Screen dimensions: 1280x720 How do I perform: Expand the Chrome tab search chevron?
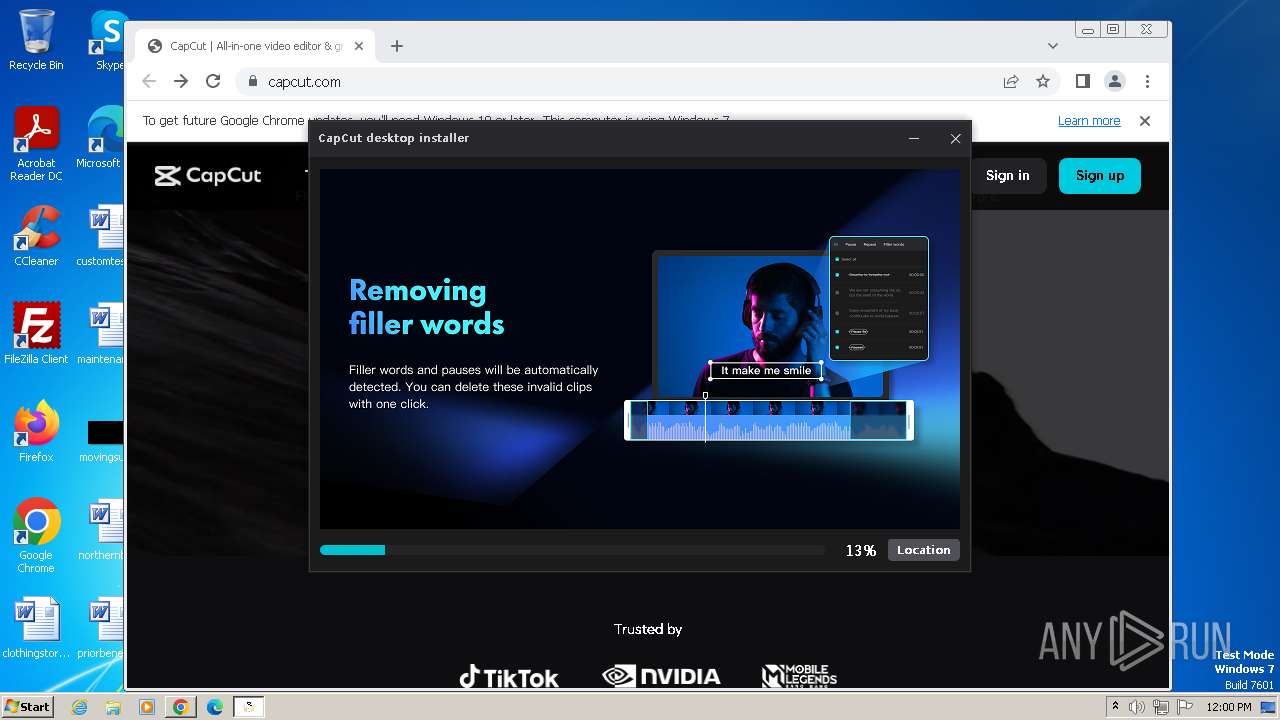pos(1053,46)
